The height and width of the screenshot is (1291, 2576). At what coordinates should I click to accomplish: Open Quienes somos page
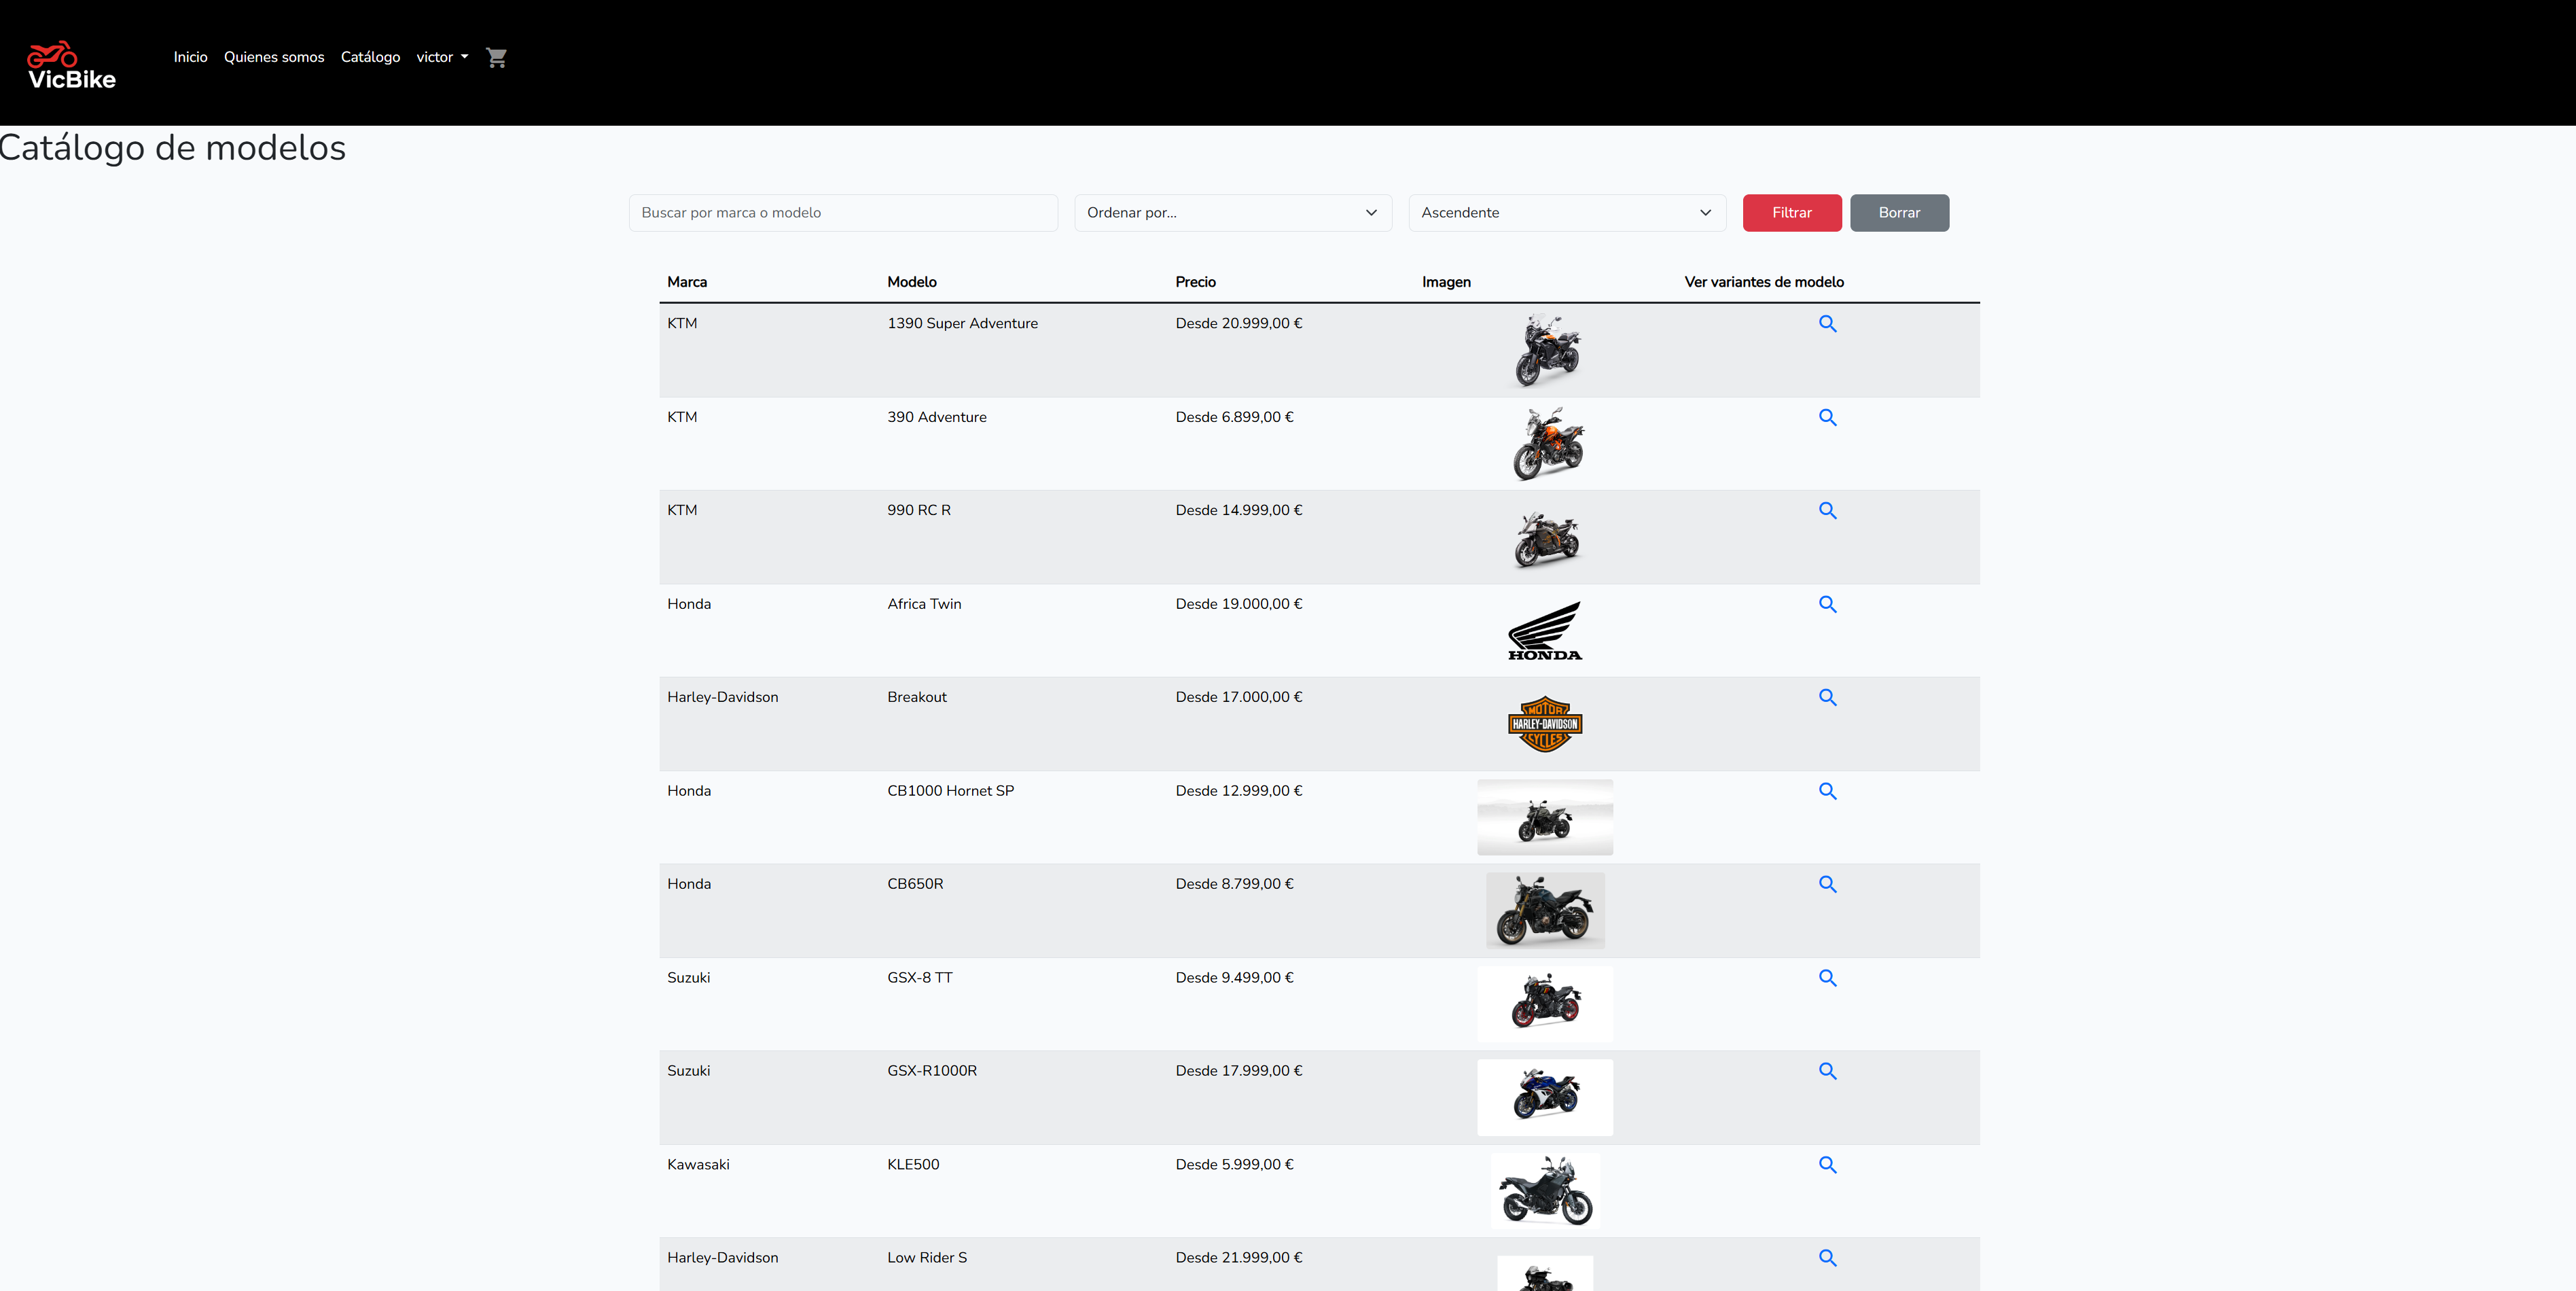[274, 57]
